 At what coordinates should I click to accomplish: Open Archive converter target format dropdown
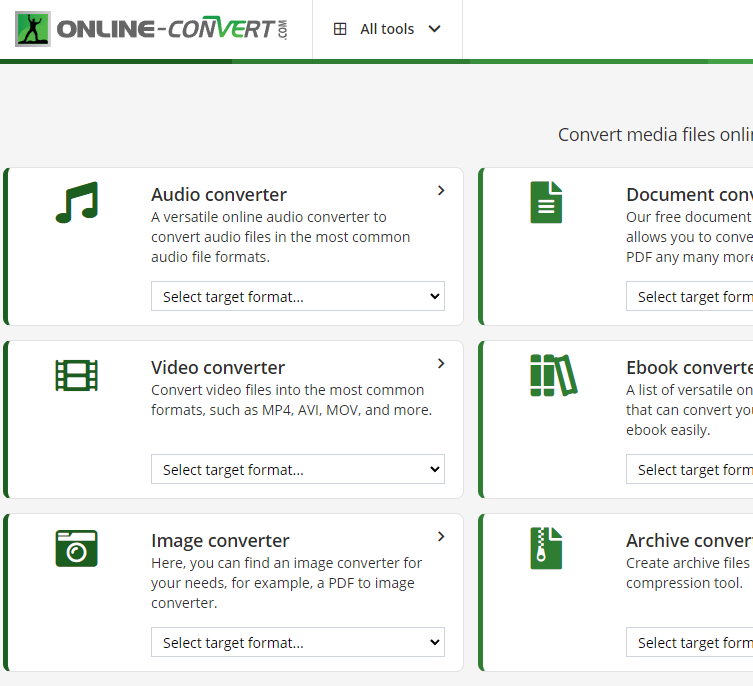[690, 642]
